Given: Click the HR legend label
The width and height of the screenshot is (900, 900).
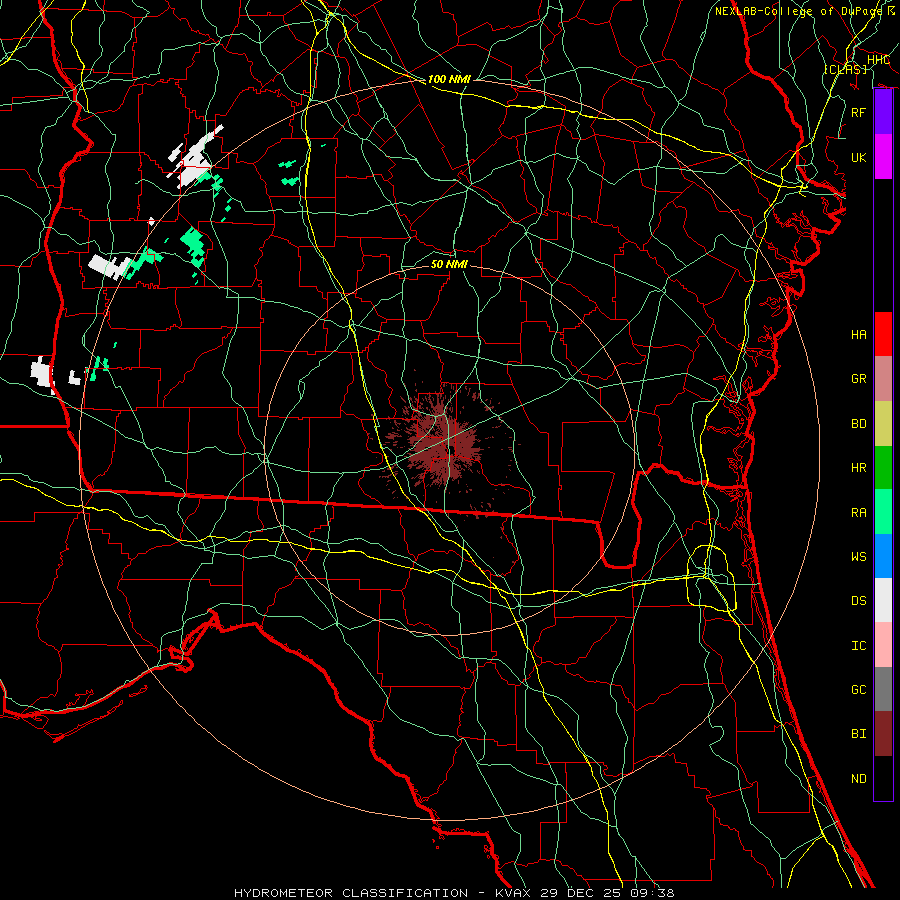Looking at the screenshot, I should coord(859,468).
